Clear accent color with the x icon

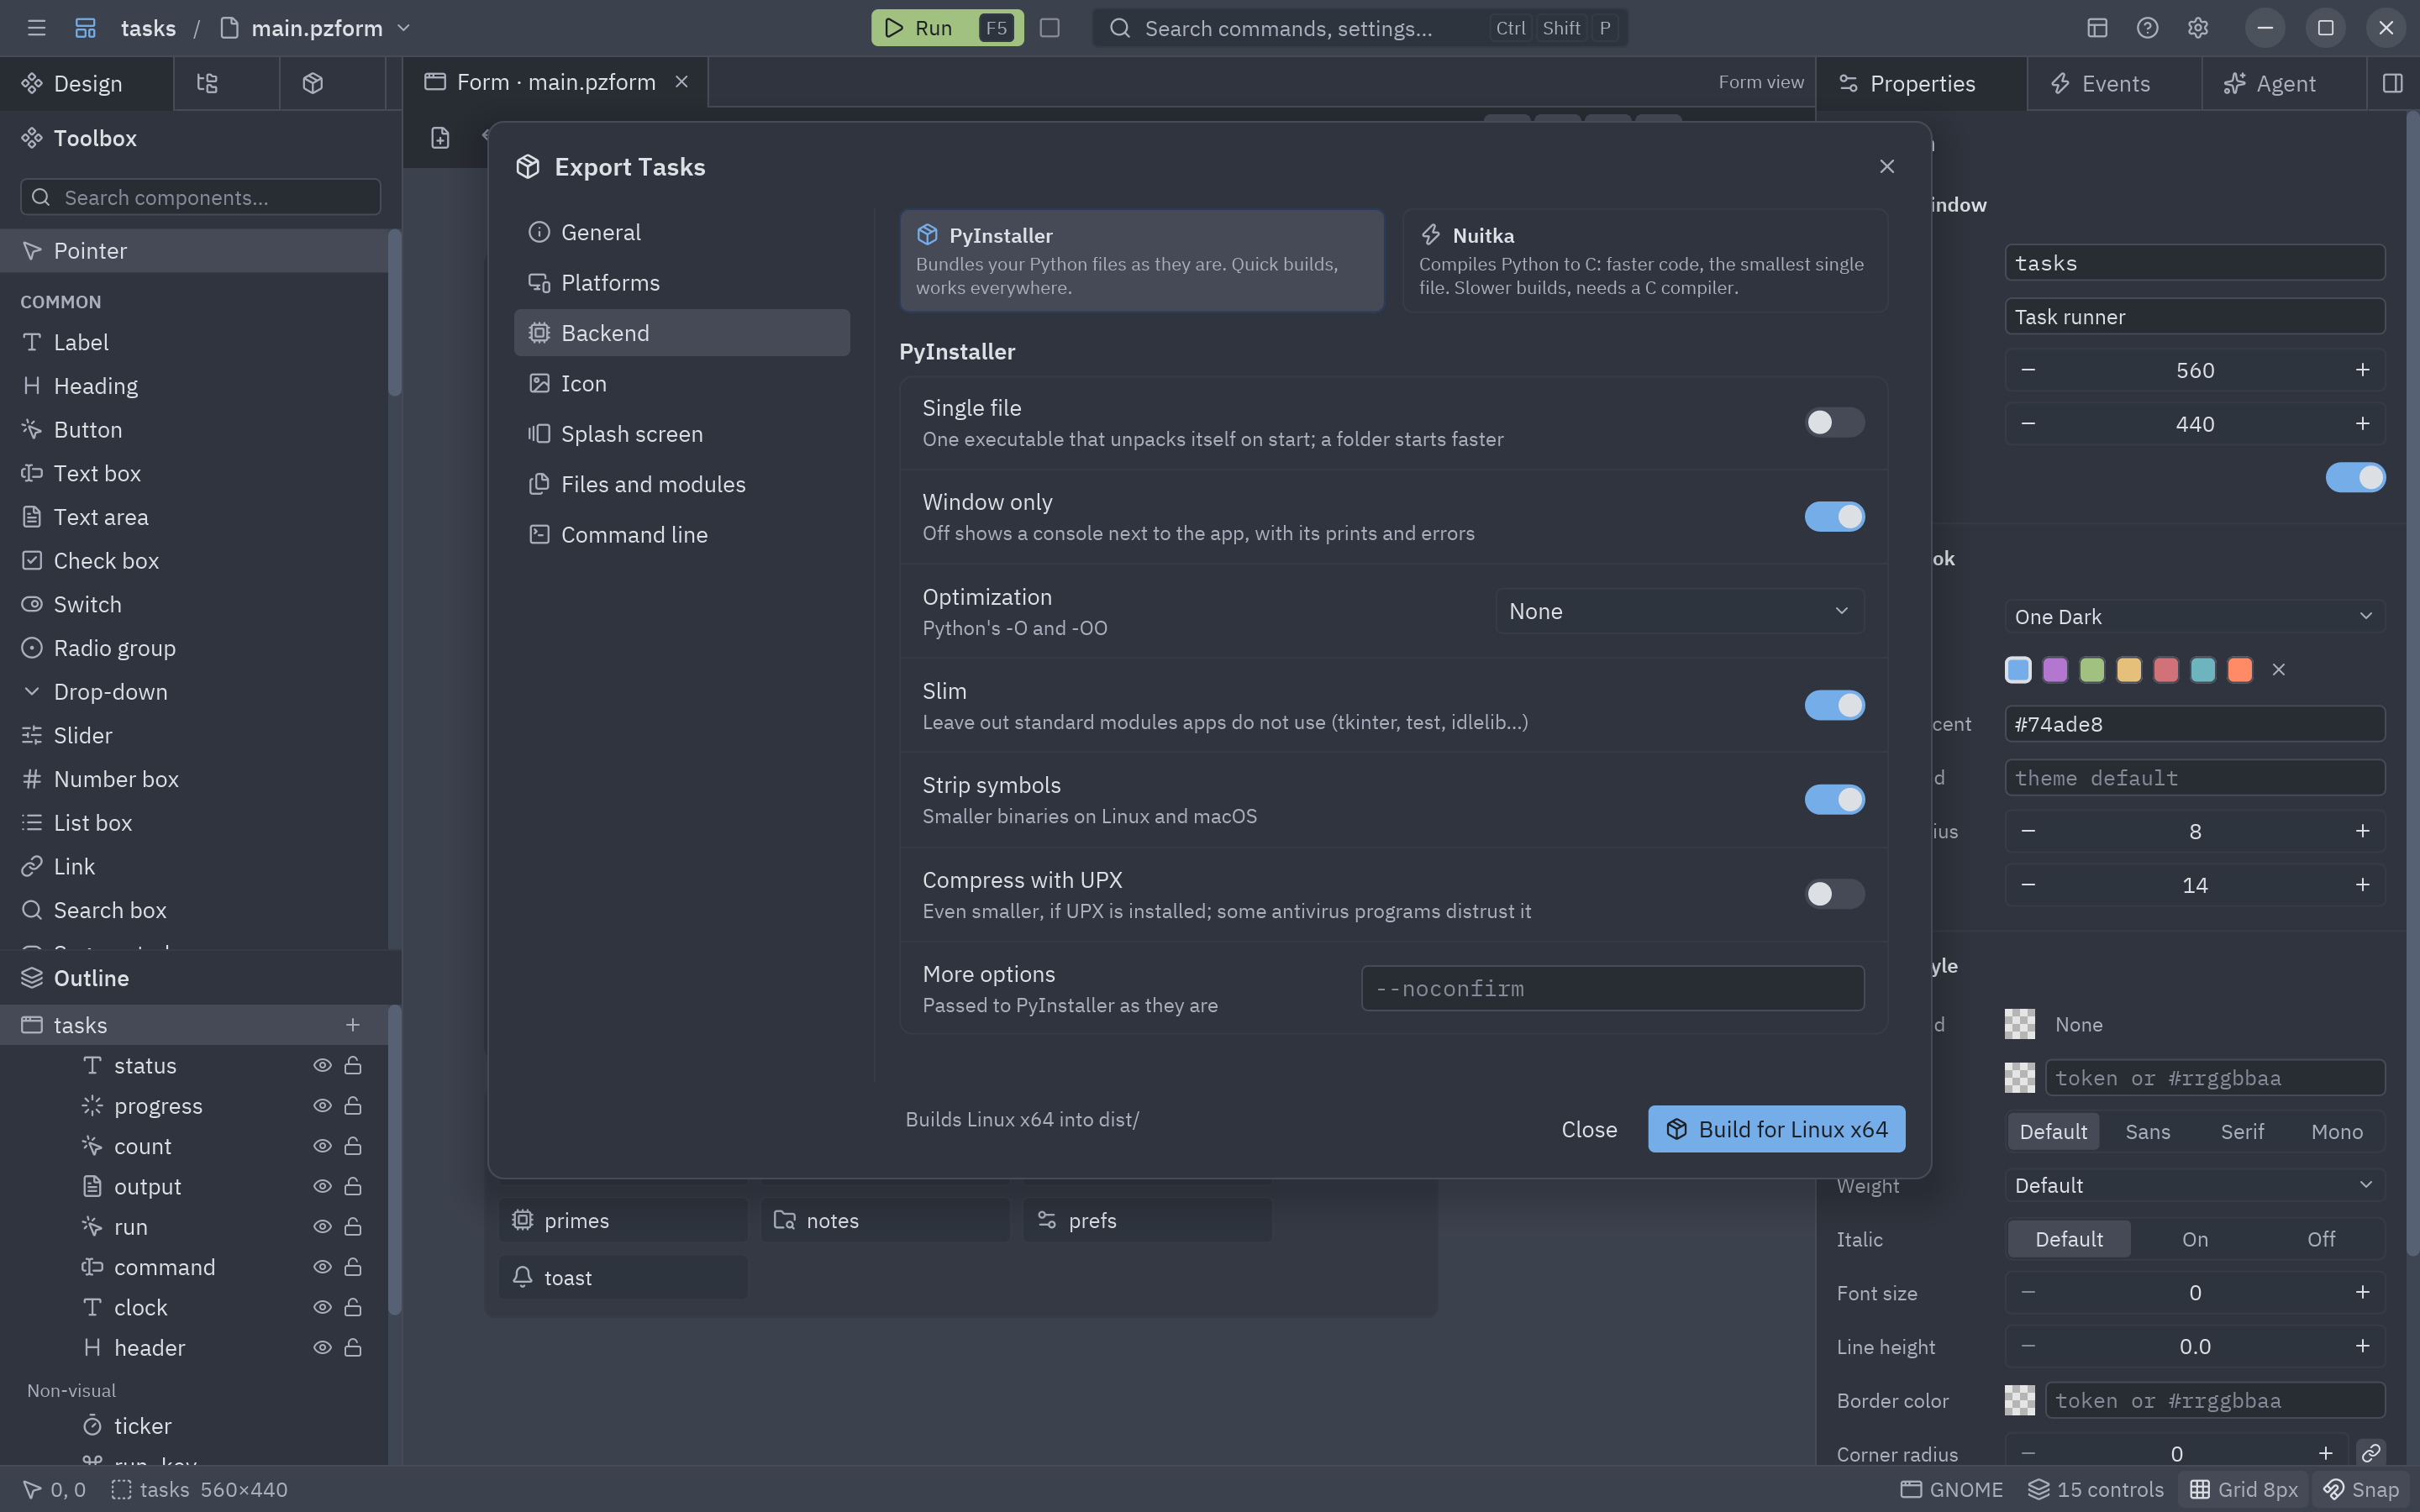point(2279,670)
